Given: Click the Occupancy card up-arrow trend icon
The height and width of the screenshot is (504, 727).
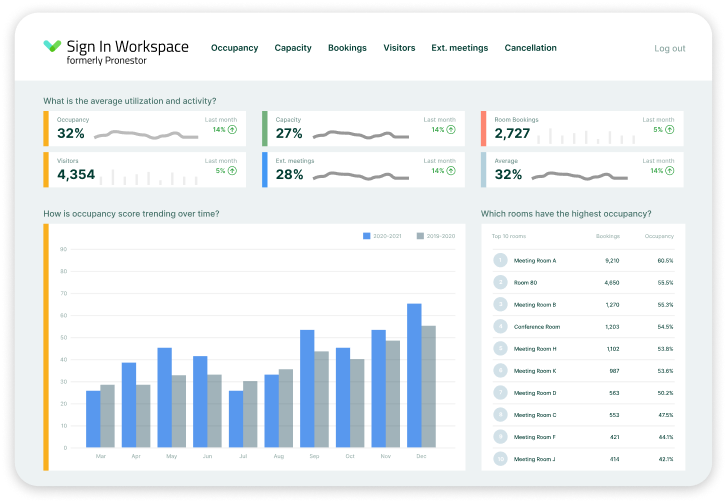Looking at the screenshot, I should point(232,130).
